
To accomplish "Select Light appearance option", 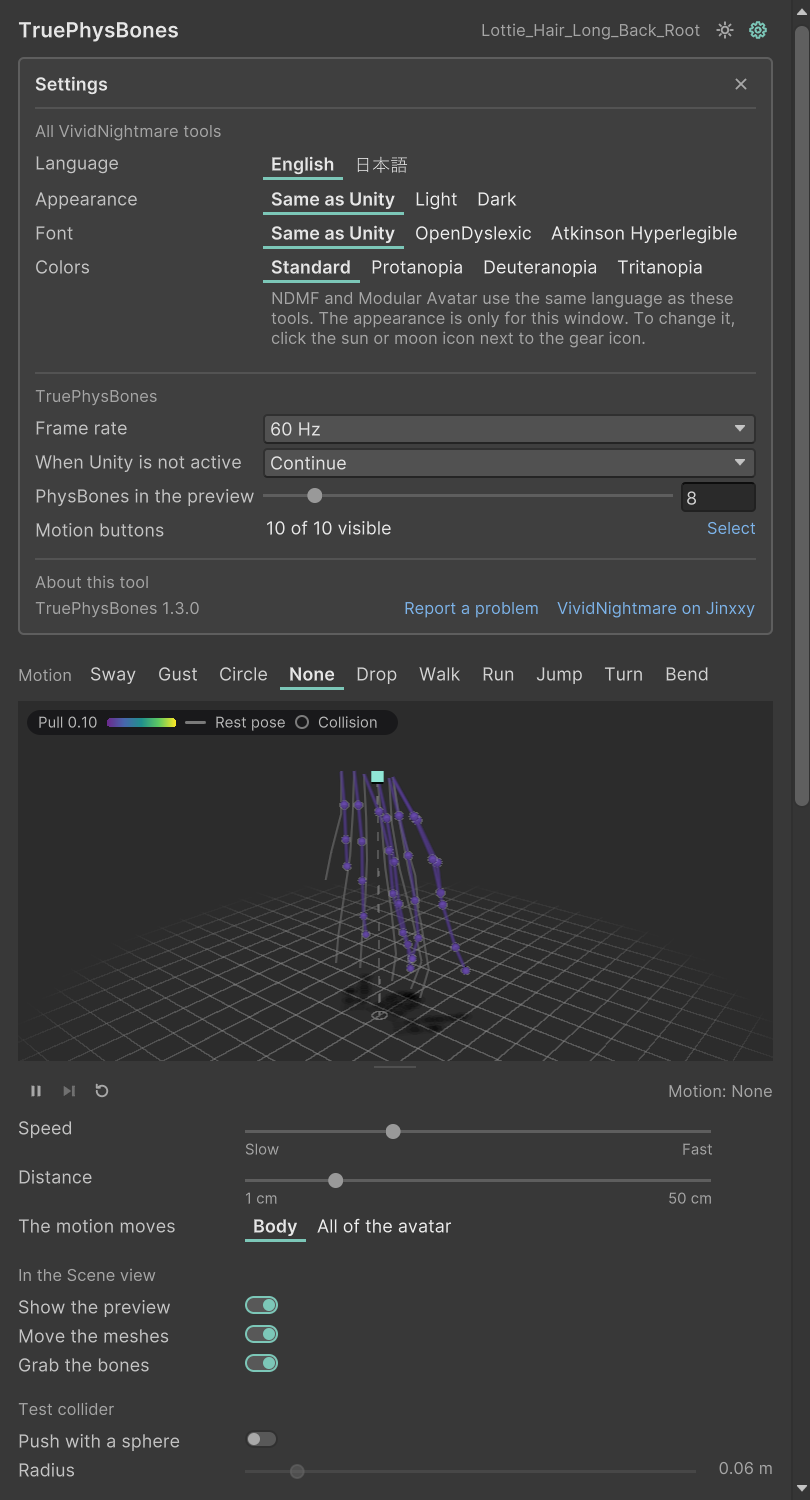I will (x=436, y=199).
